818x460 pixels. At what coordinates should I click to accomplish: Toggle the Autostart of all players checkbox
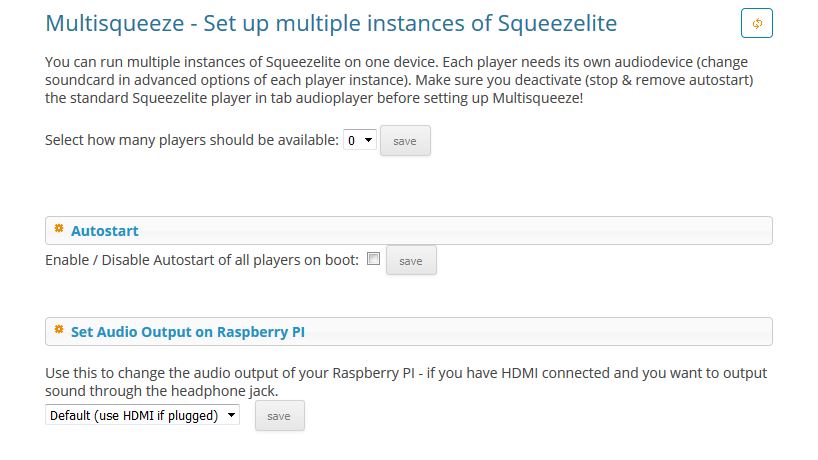pyautogui.click(x=374, y=259)
